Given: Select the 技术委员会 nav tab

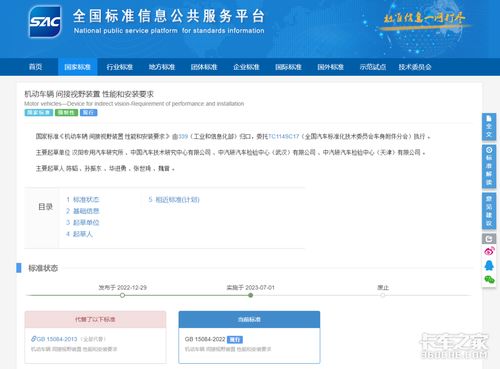Looking at the screenshot, I should [415, 67].
